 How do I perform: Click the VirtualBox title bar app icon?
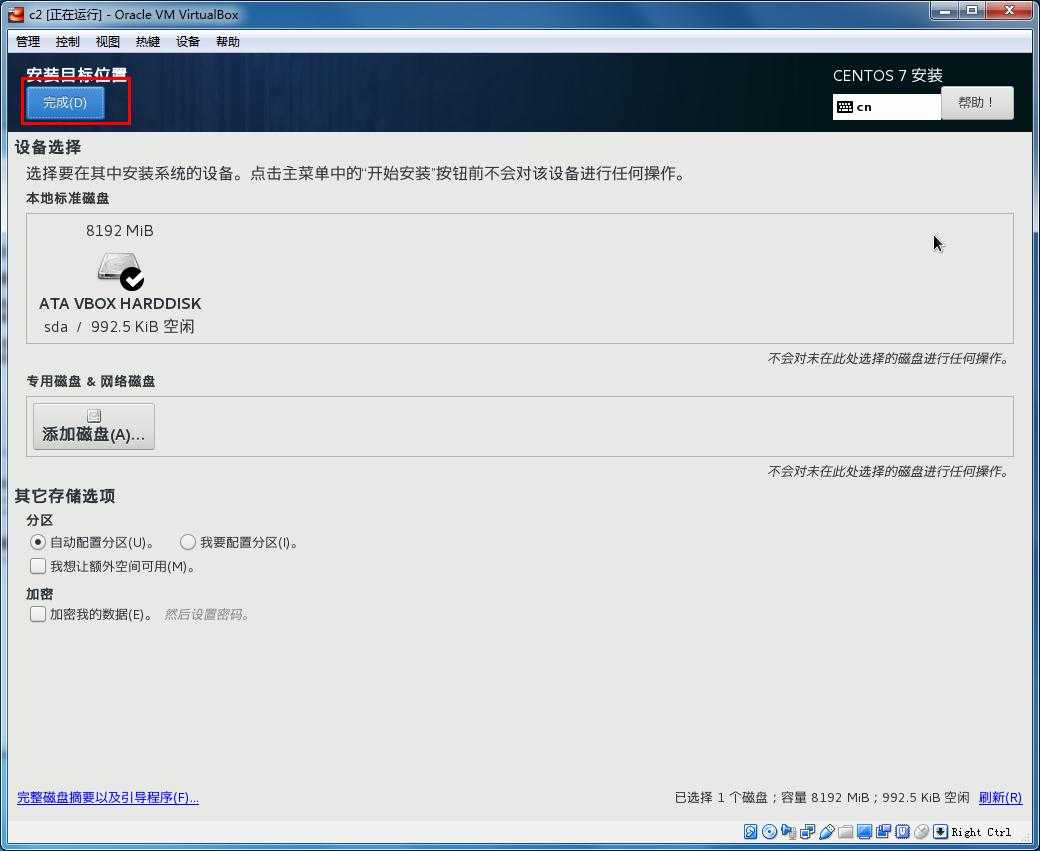point(16,14)
